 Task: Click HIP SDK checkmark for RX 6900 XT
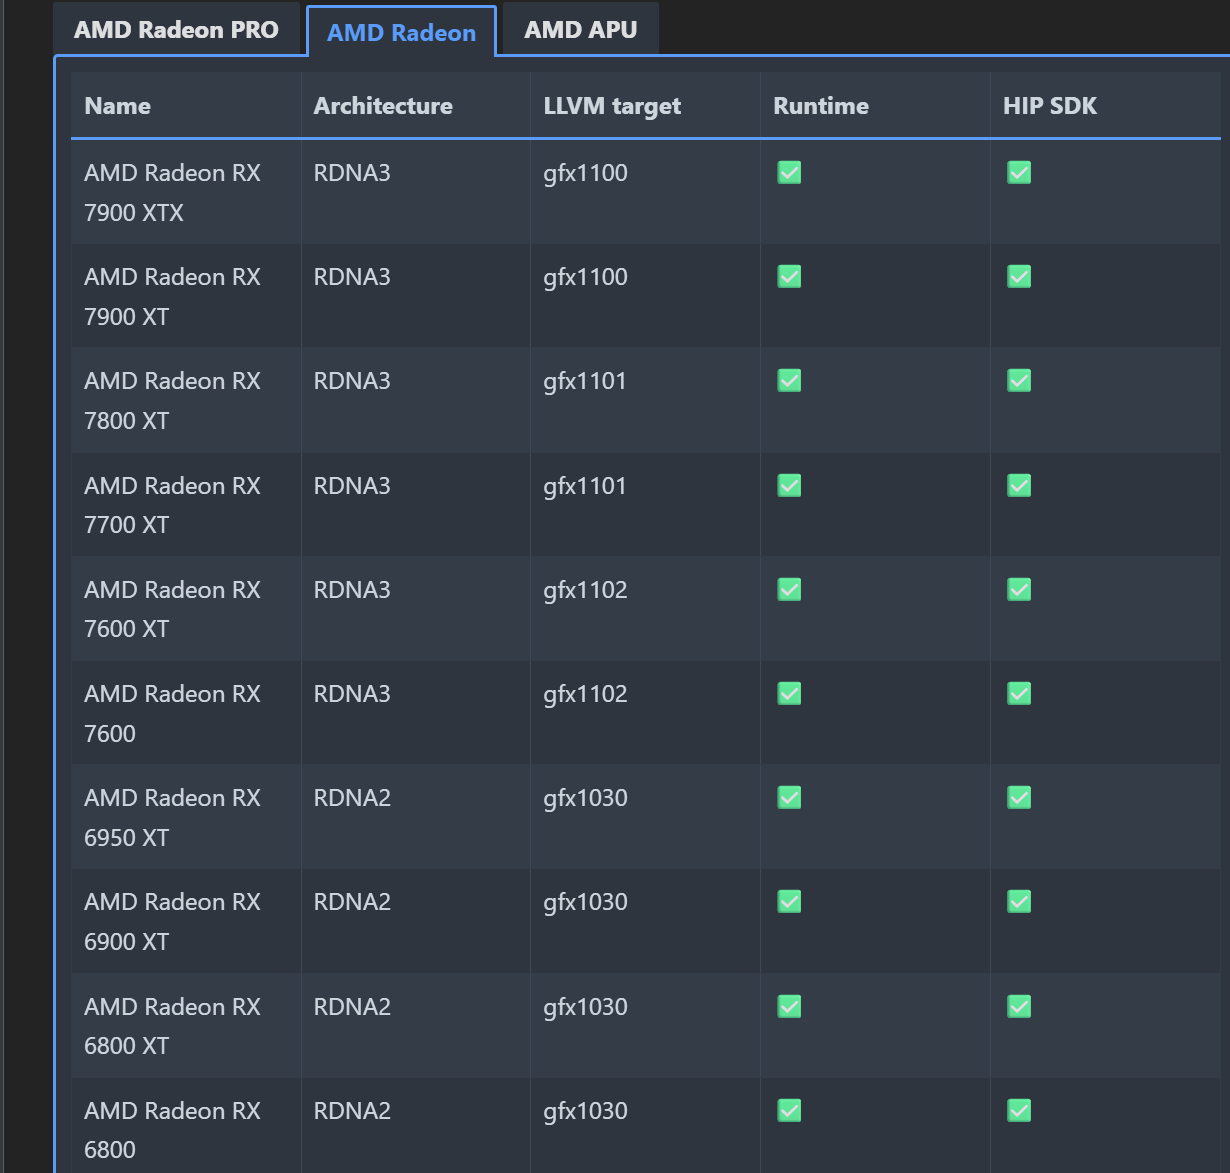[1019, 901]
